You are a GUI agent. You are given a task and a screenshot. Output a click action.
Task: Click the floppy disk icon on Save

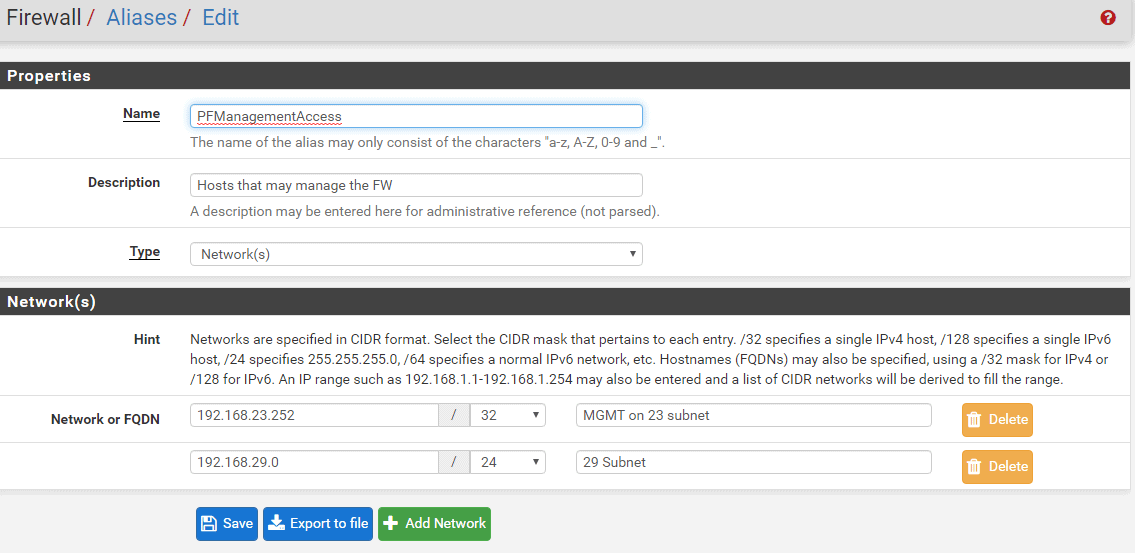[208, 523]
